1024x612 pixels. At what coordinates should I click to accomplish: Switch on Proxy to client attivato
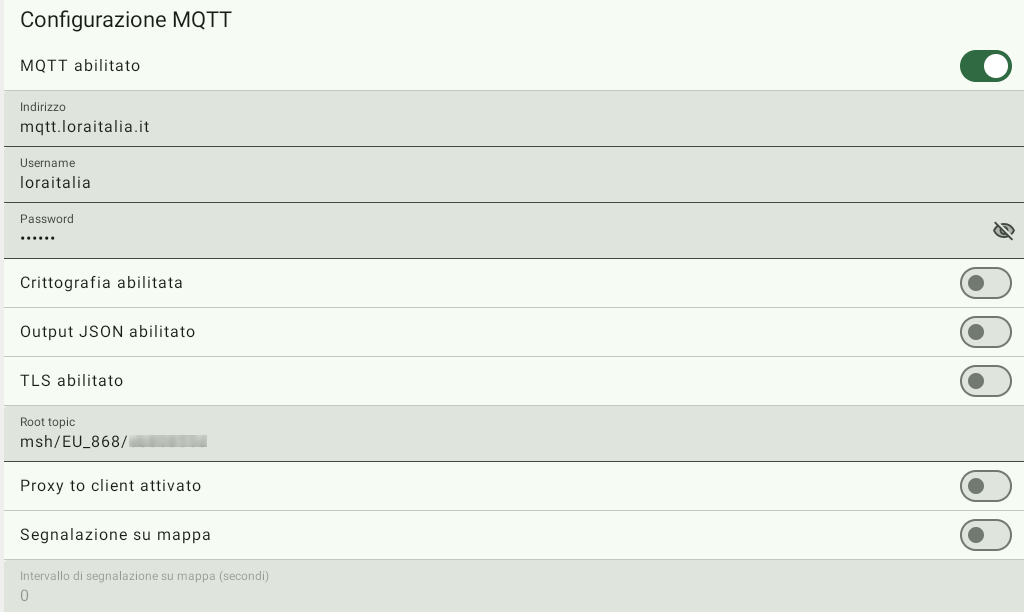click(985, 486)
